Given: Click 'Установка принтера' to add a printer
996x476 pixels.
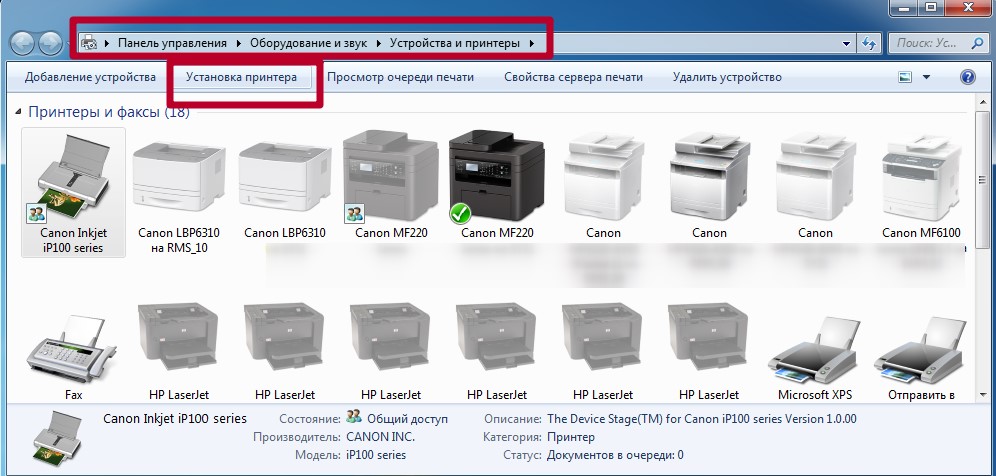Looking at the screenshot, I should coord(241,77).
